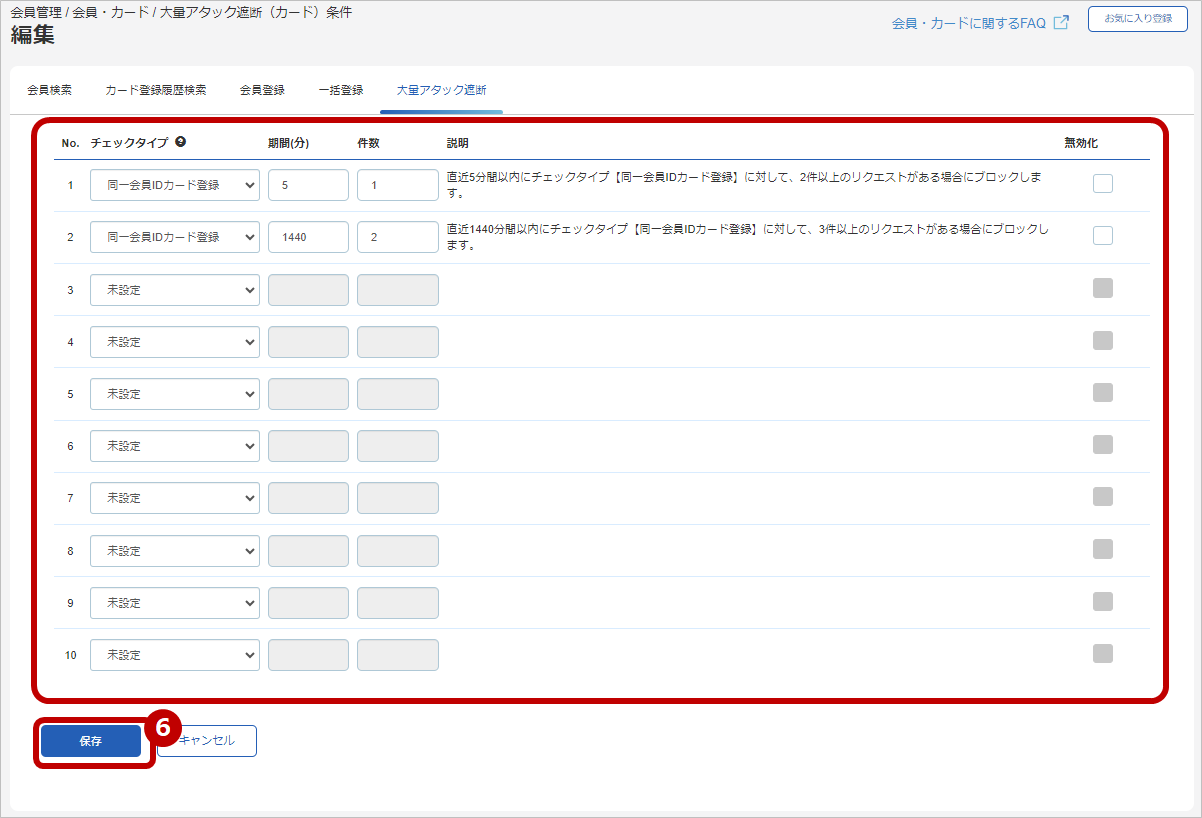Viewport: 1202px width, 818px height.
Task: Select 大量アタック遮断 tab
Action: (x=441, y=90)
